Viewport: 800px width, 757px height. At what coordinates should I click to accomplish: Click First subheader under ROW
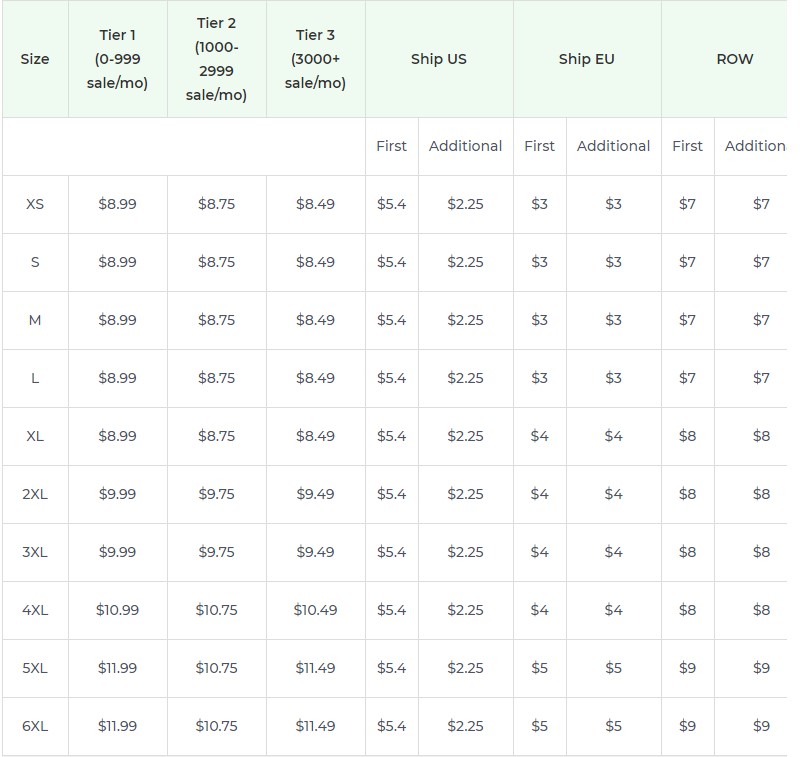687,146
